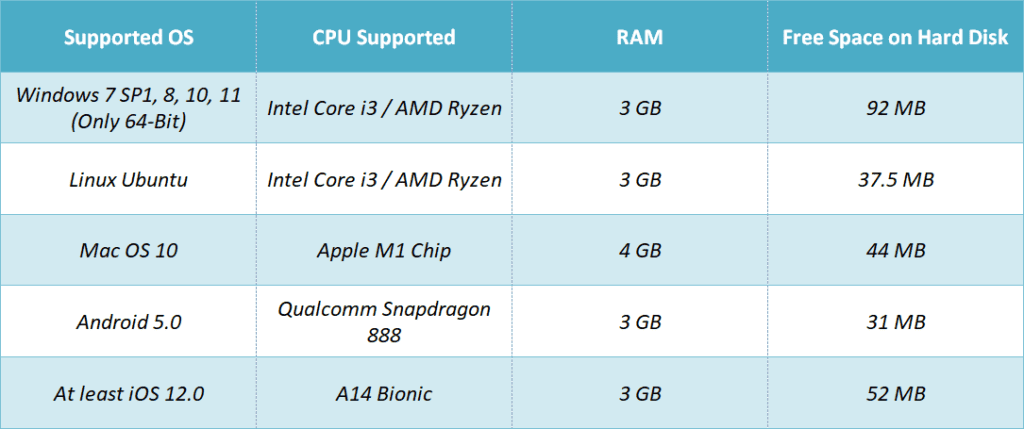The image size is (1024, 429).
Task: Click the Windows 7 SP1, 8, 10, 11 cell
Action: (129, 107)
